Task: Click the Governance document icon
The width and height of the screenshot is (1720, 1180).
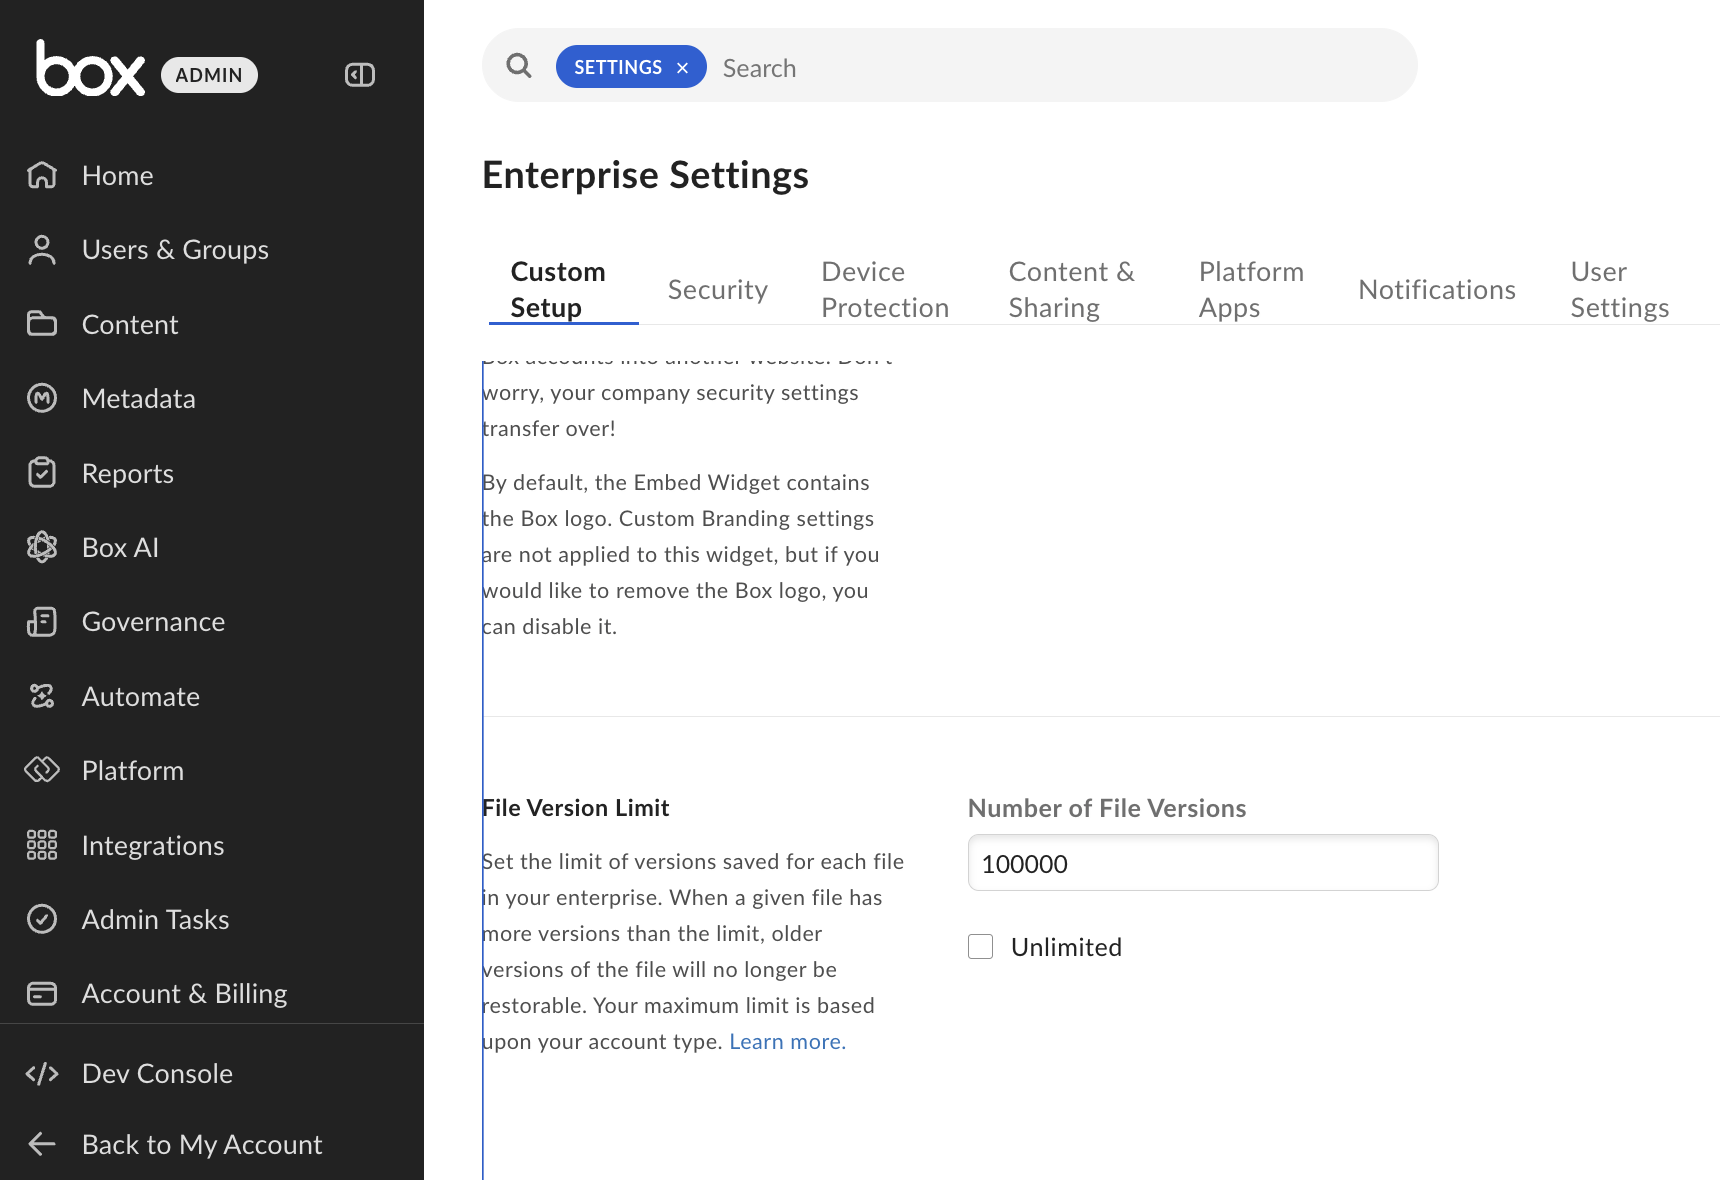Action: (42, 622)
